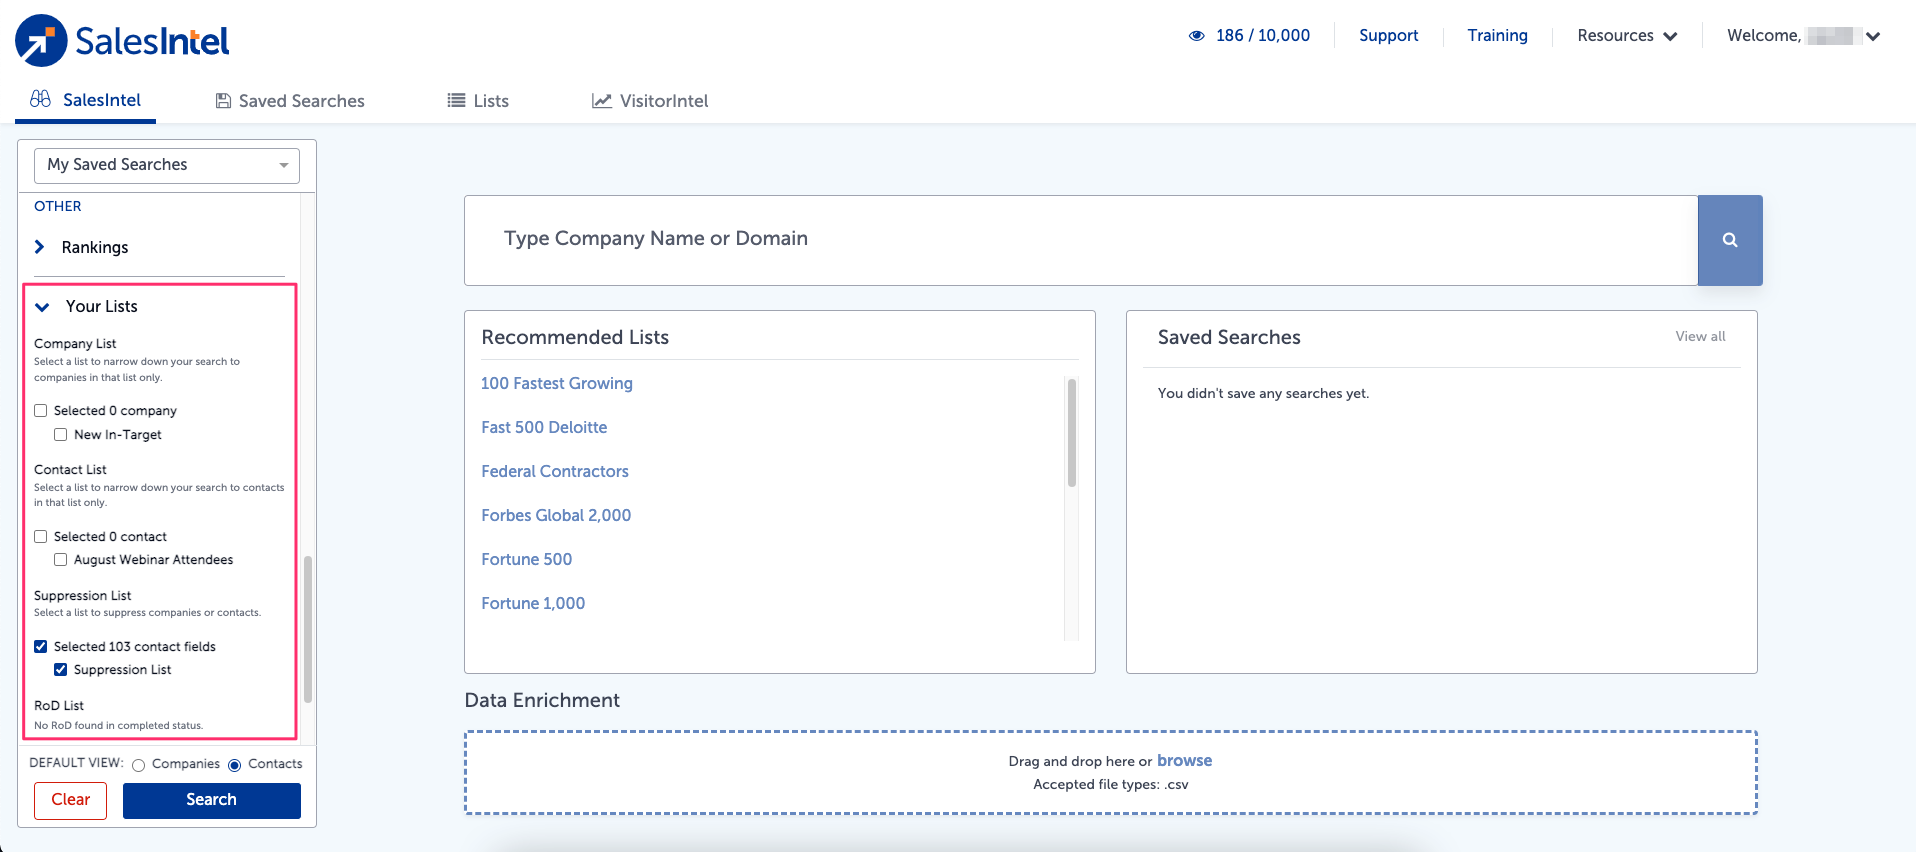The height and width of the screenshot is (852, 1916).
Task: Open the VisitorIntel tab
Action: (x=650, y=101)
